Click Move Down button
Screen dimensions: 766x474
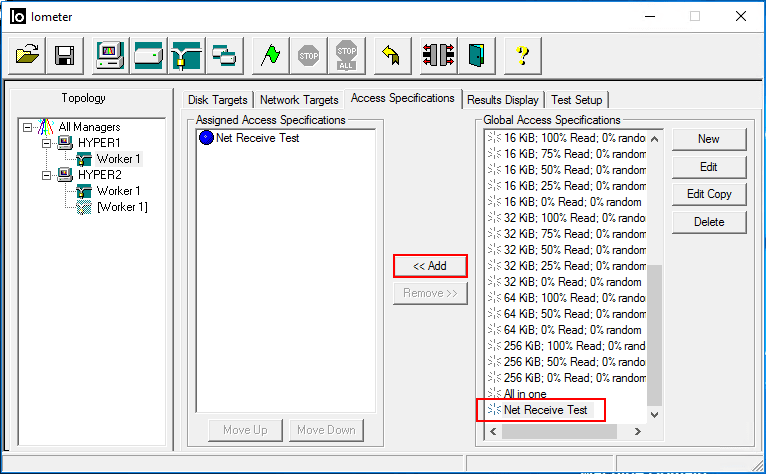click(326, 430)
